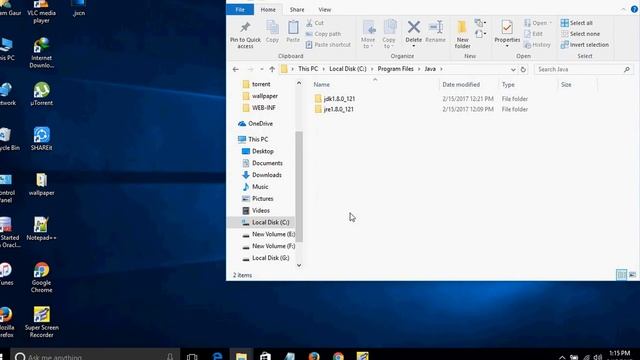Click Program Files breadcrumb
This screenshot has width=640, height=360.
[396, 69]
